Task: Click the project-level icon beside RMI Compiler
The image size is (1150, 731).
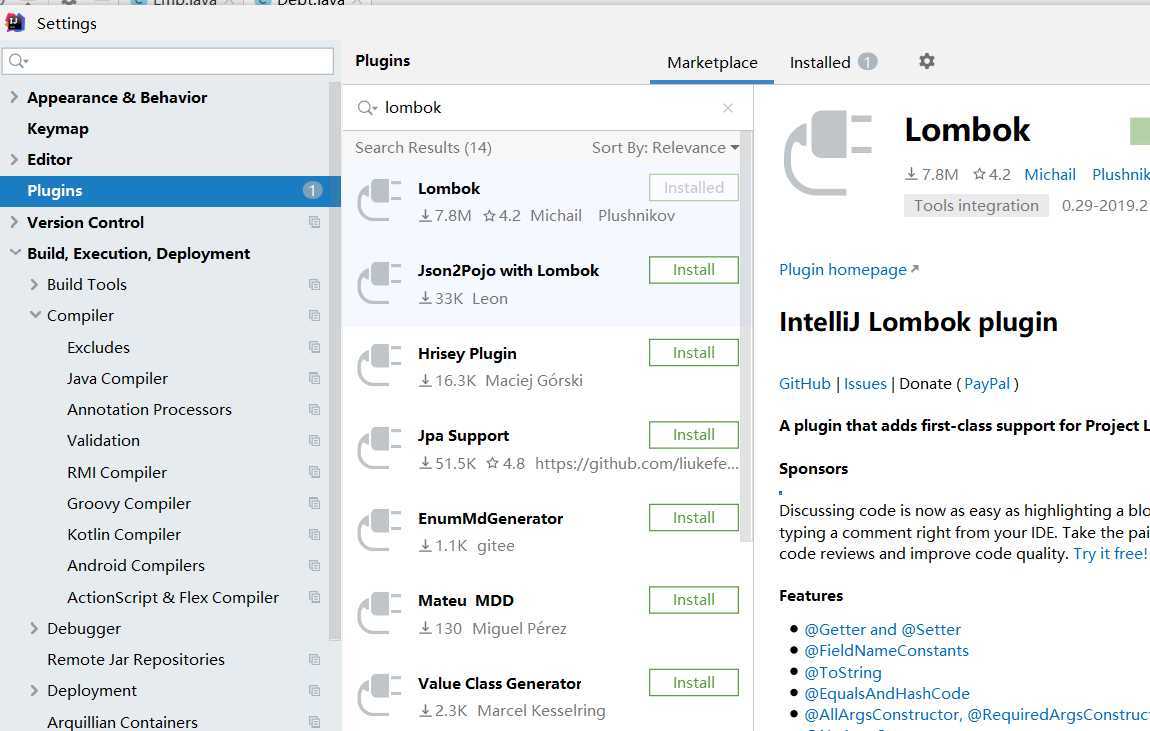Action: (315, 472)
